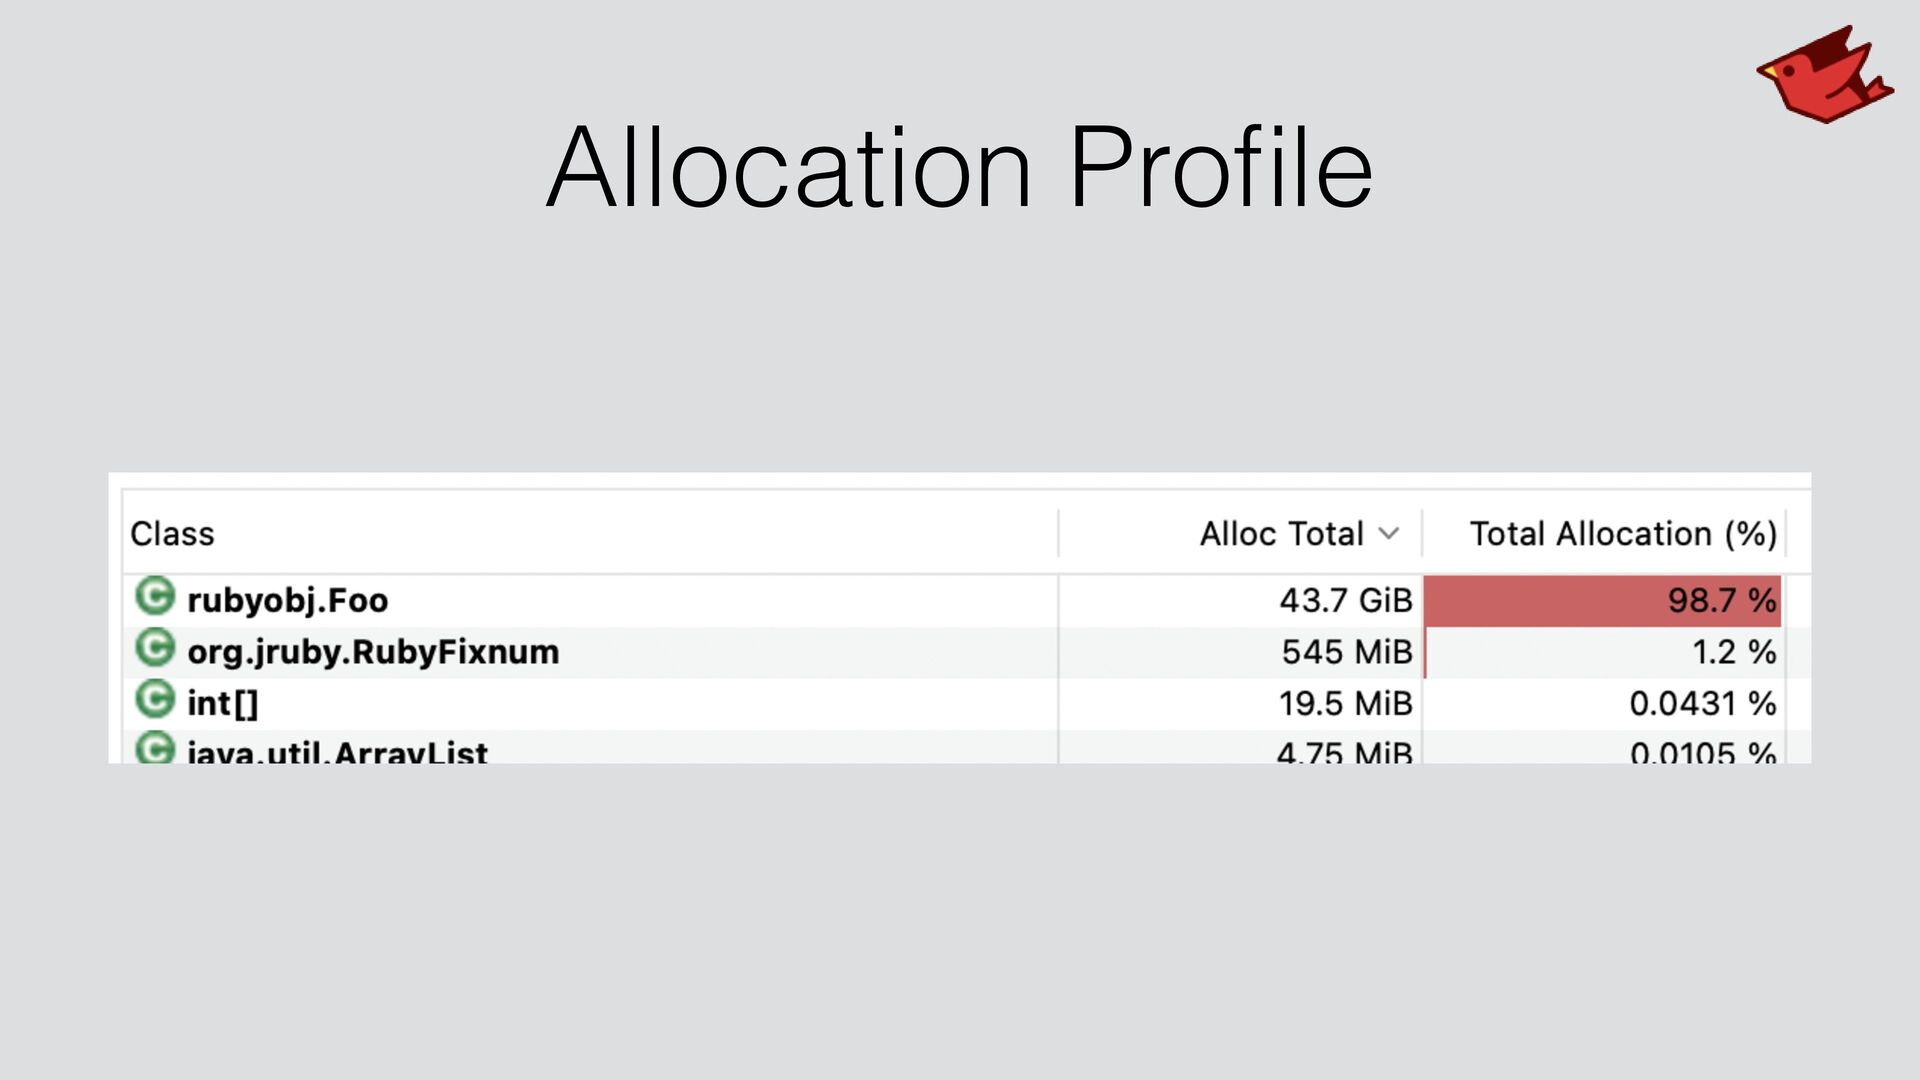Click the class icon beside java.util.ArrayList
1920x1080 pixels.
[x=155, y=748]
